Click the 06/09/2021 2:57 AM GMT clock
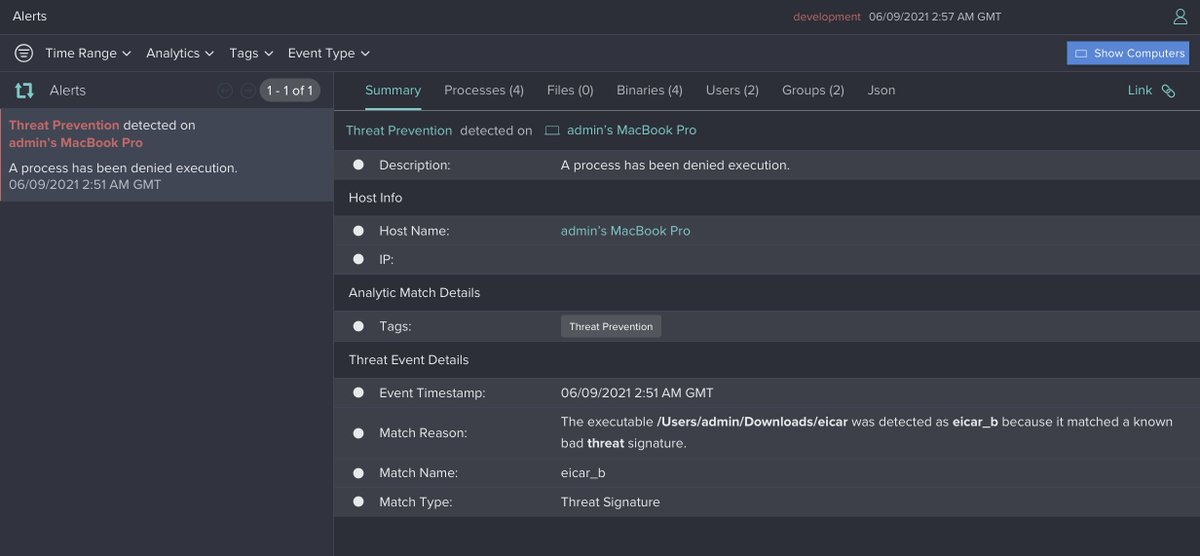 tap(935, 17)
